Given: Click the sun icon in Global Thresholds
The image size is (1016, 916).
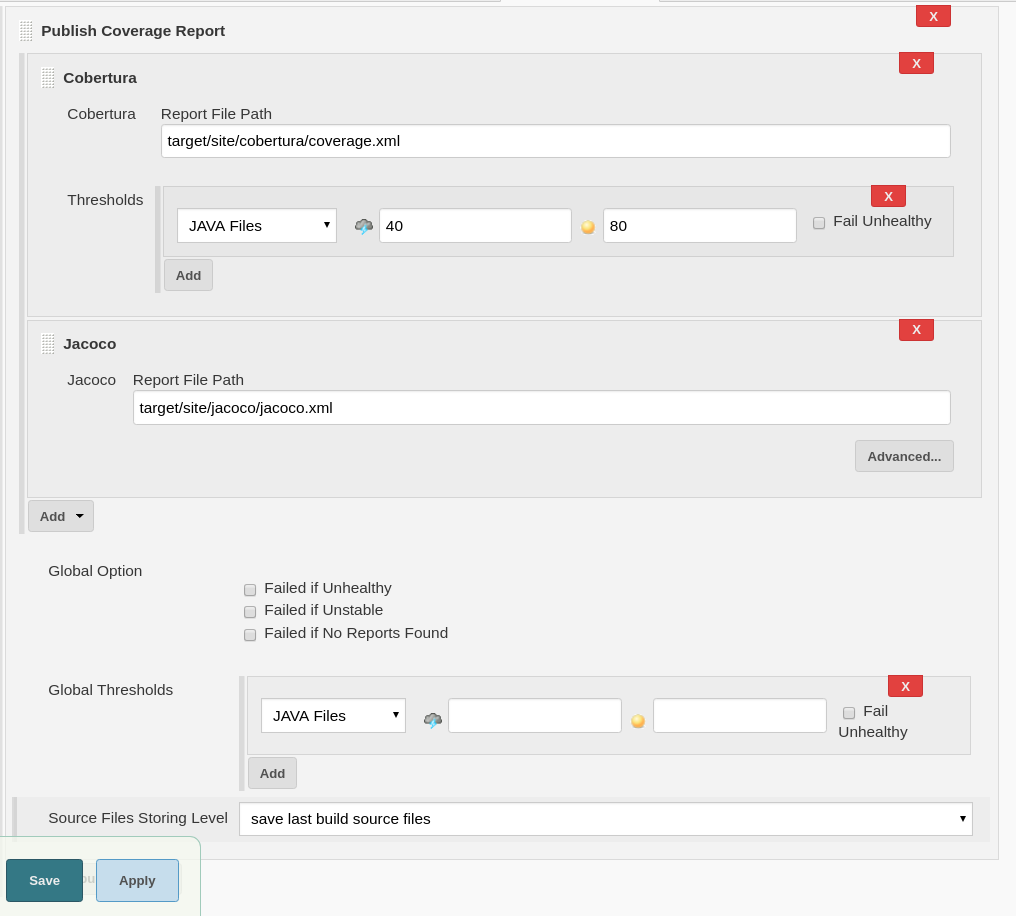Looking at the screenshot, I should pos(638,721).
